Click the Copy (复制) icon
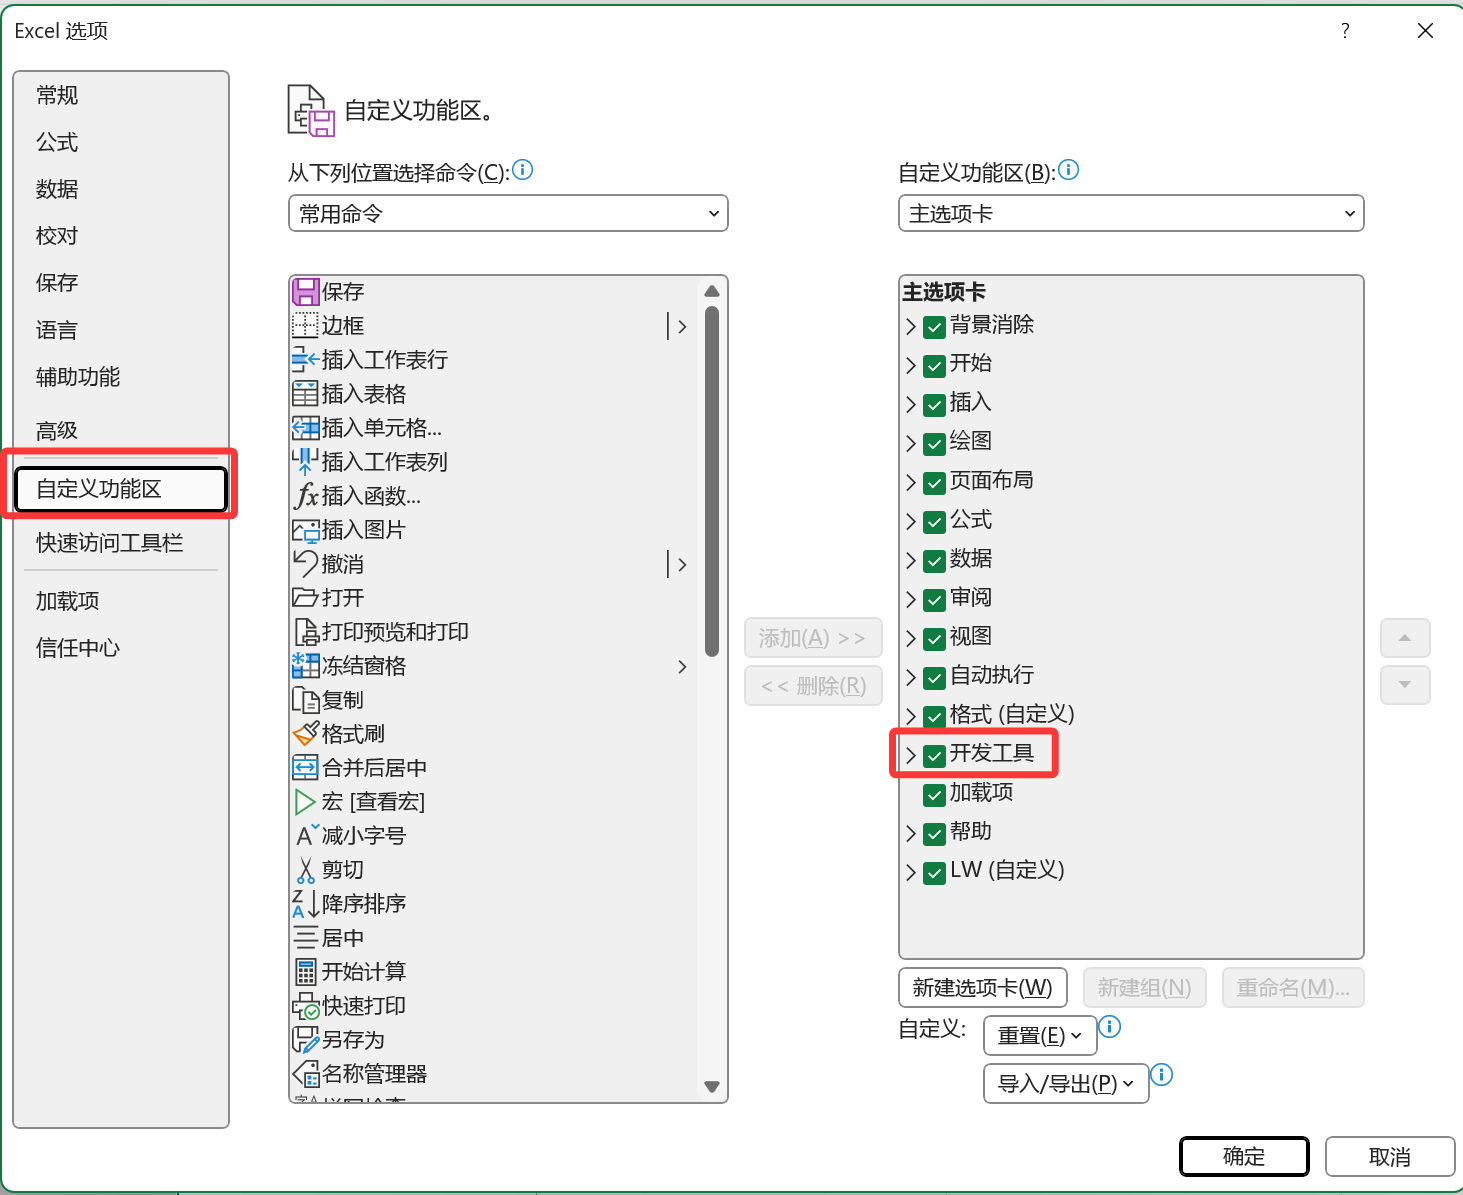The height and width of the screenshot is (1195, 1463). [x=305, y=700]
